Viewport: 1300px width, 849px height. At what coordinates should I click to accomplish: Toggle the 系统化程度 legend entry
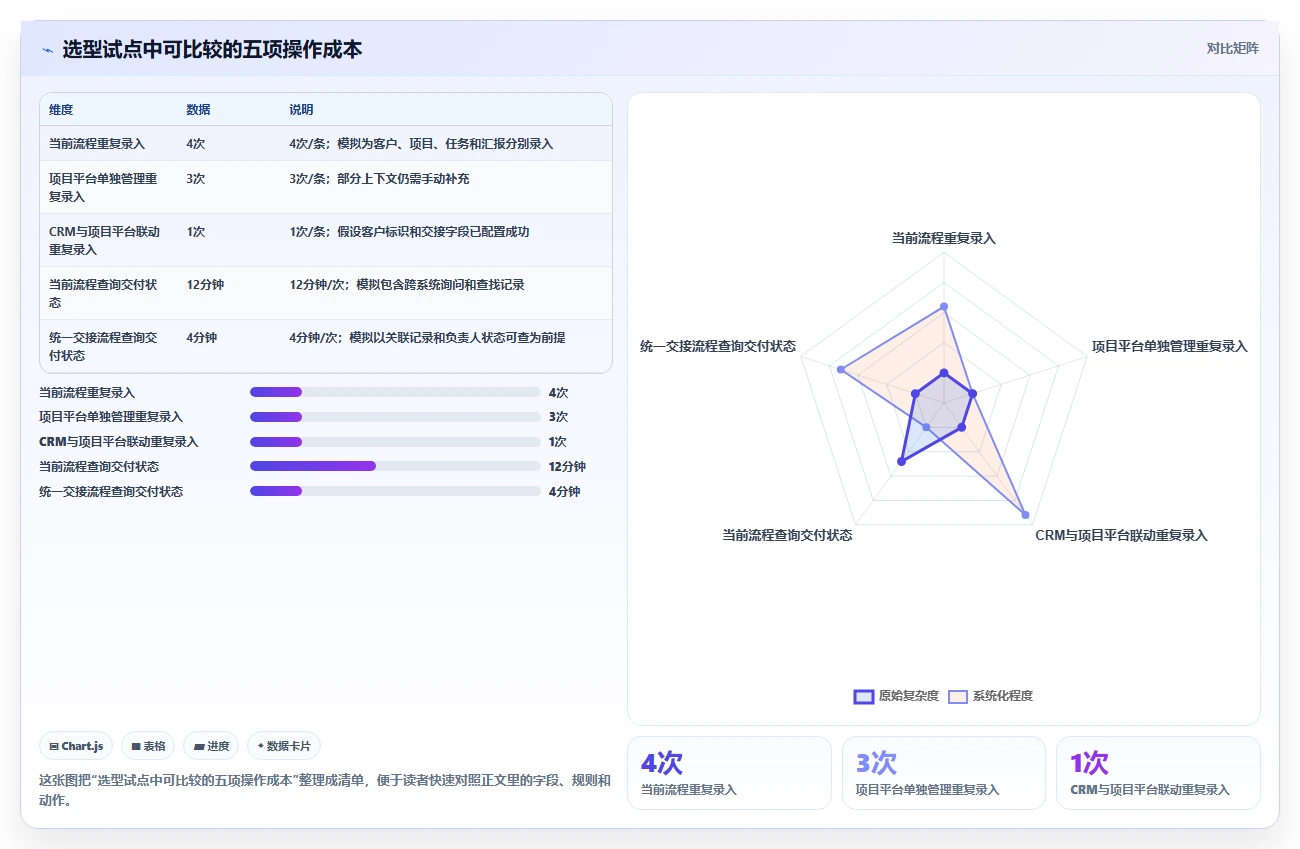click(990, 696)
